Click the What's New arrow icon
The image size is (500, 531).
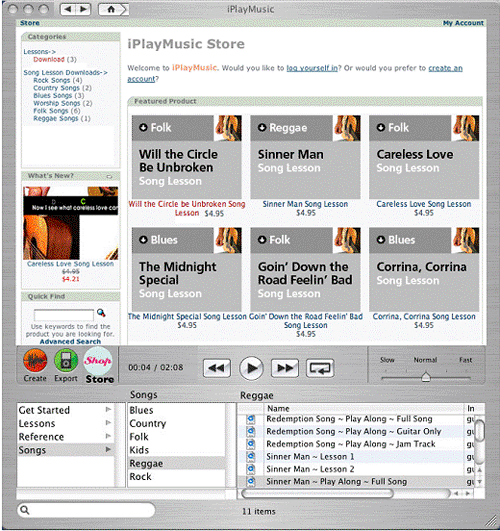tap(109, 176)
